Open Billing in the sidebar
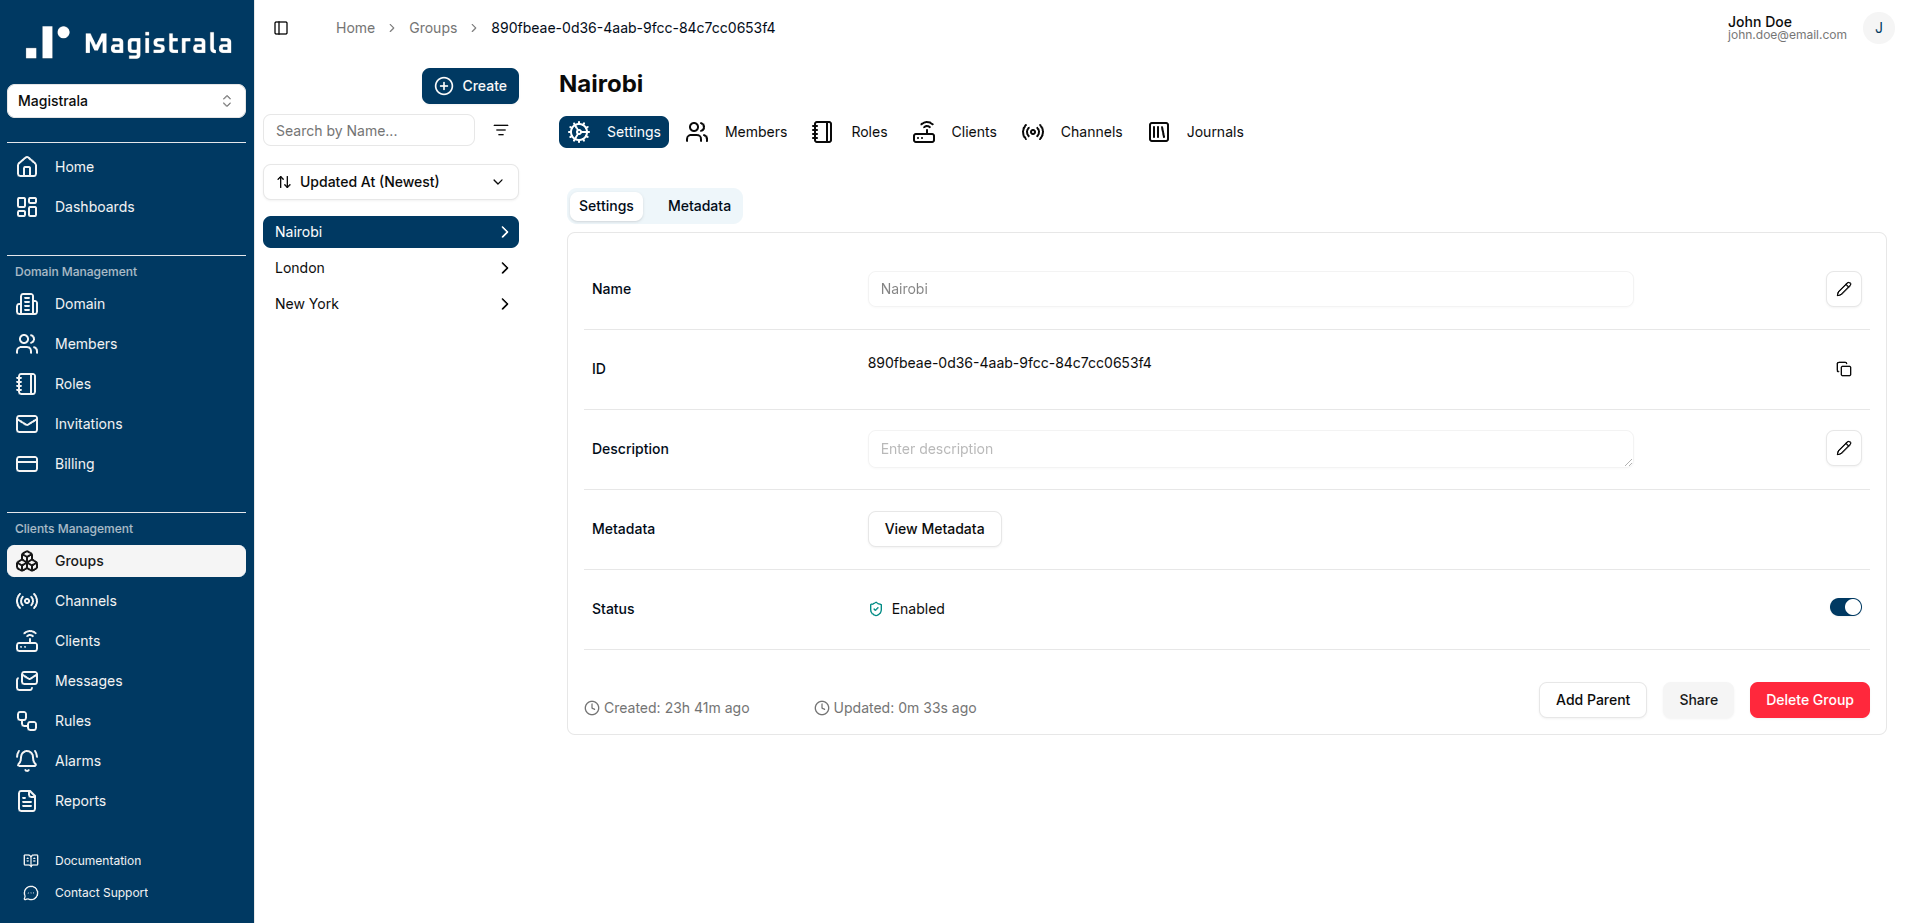1916x923 pixels. (74, 464)
